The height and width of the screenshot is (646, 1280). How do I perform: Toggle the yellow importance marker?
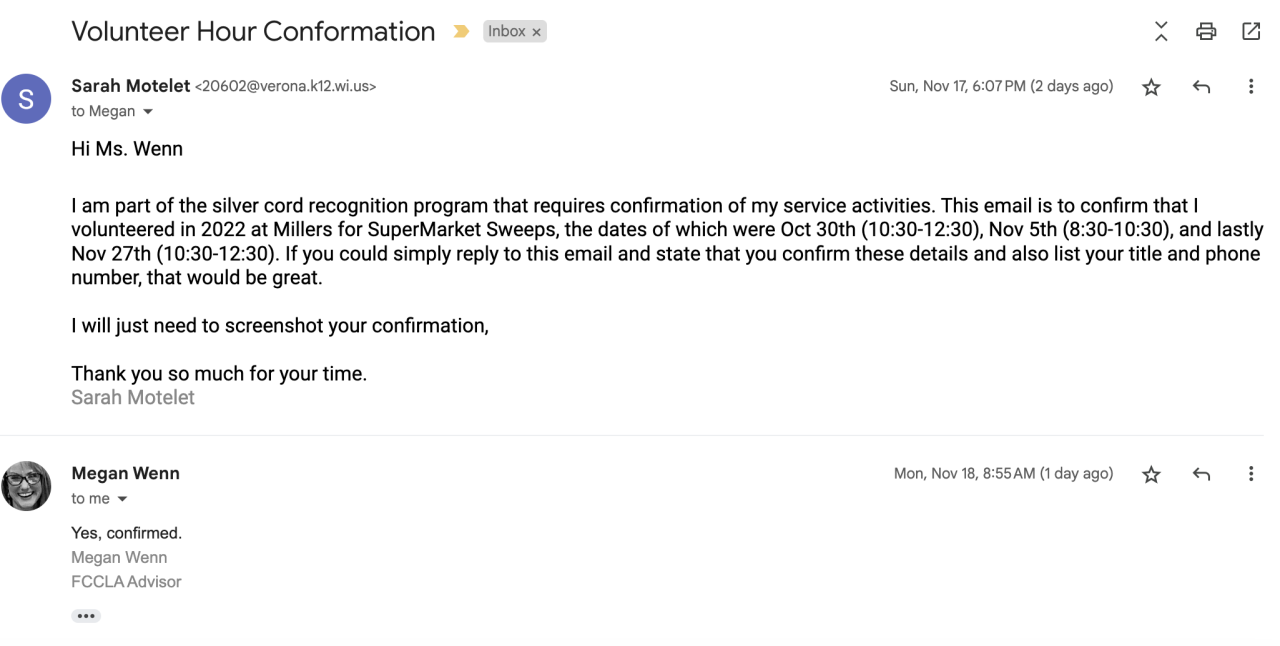[x=461, y=32]
